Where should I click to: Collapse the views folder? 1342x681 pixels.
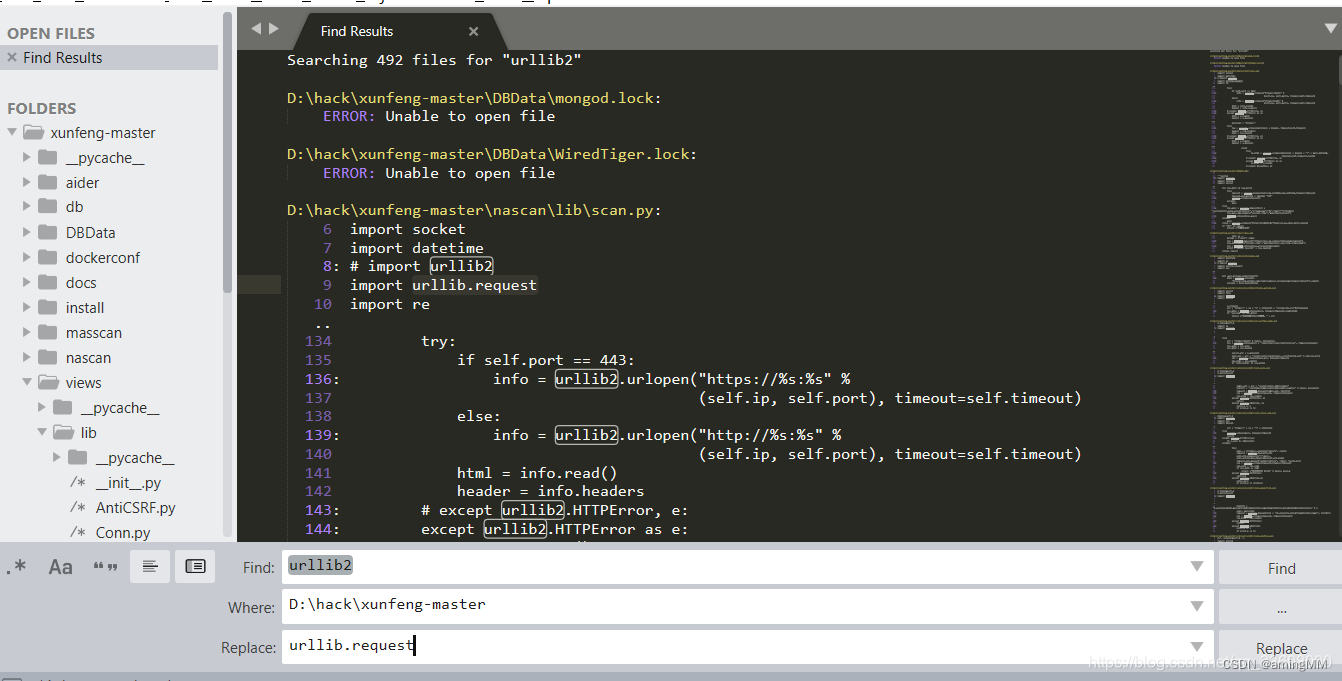coord(27,383)
